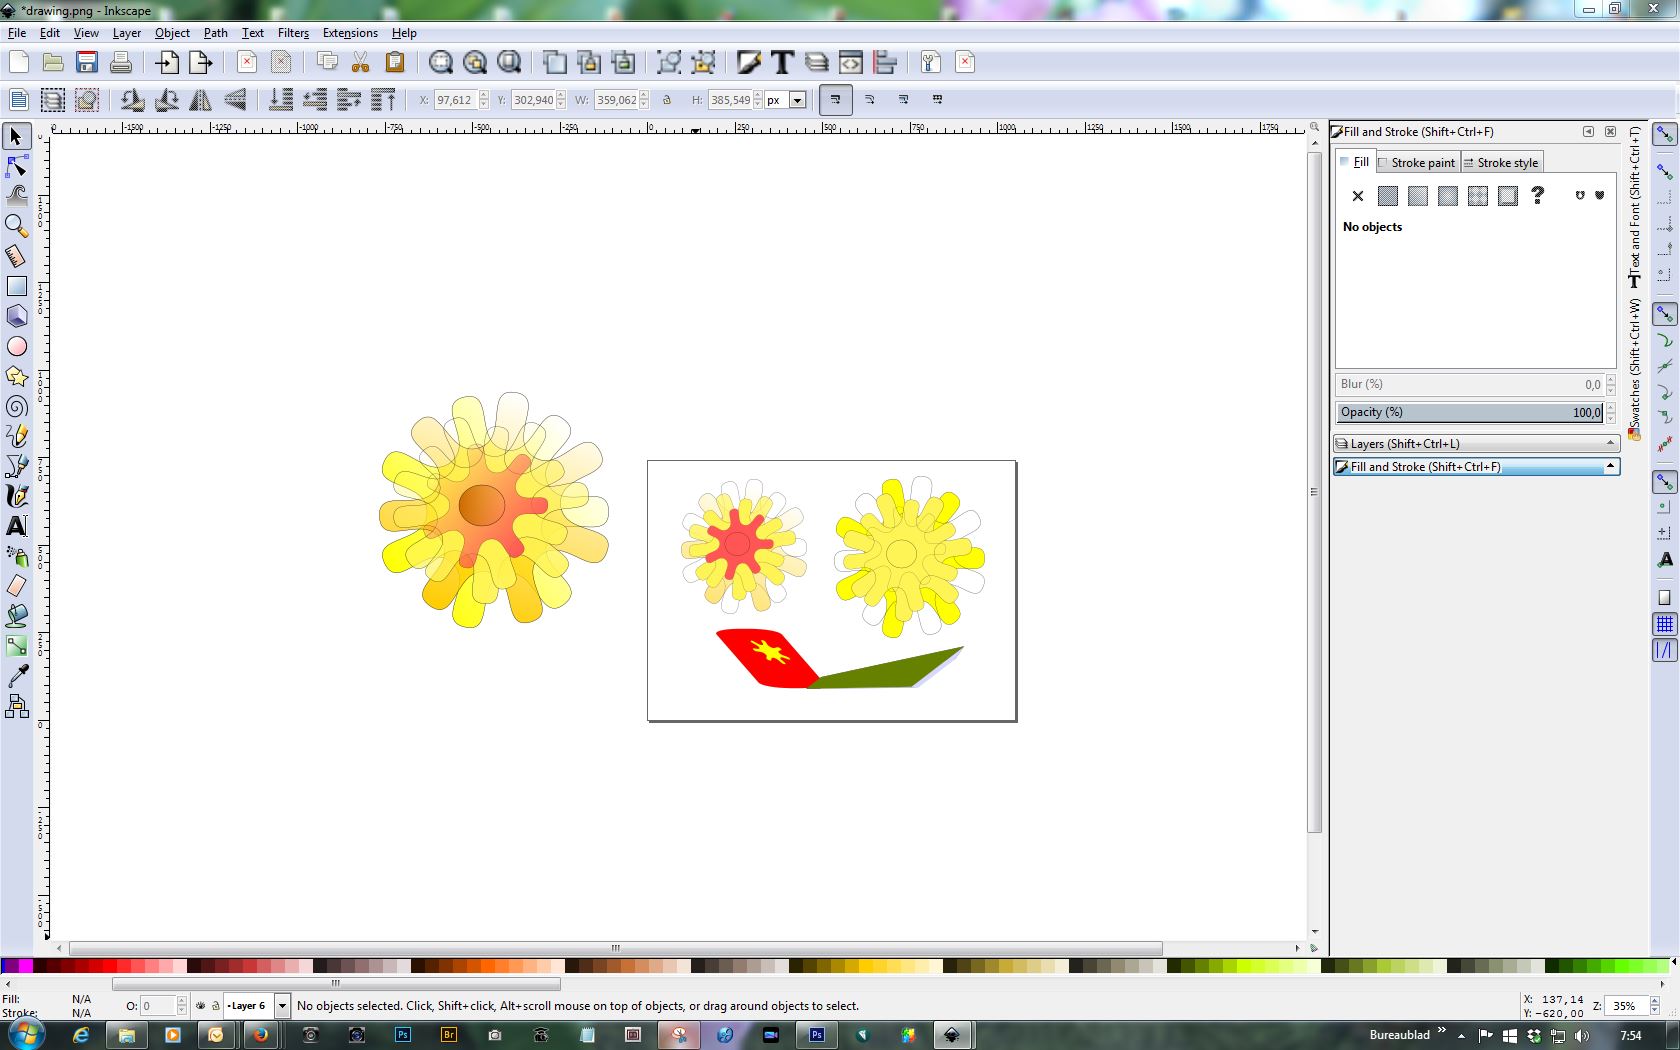Screen dimensions: 1680x1050
Task: Select the Text tool in toolbox
Action: pyautogui.click(x=16, y=526)
